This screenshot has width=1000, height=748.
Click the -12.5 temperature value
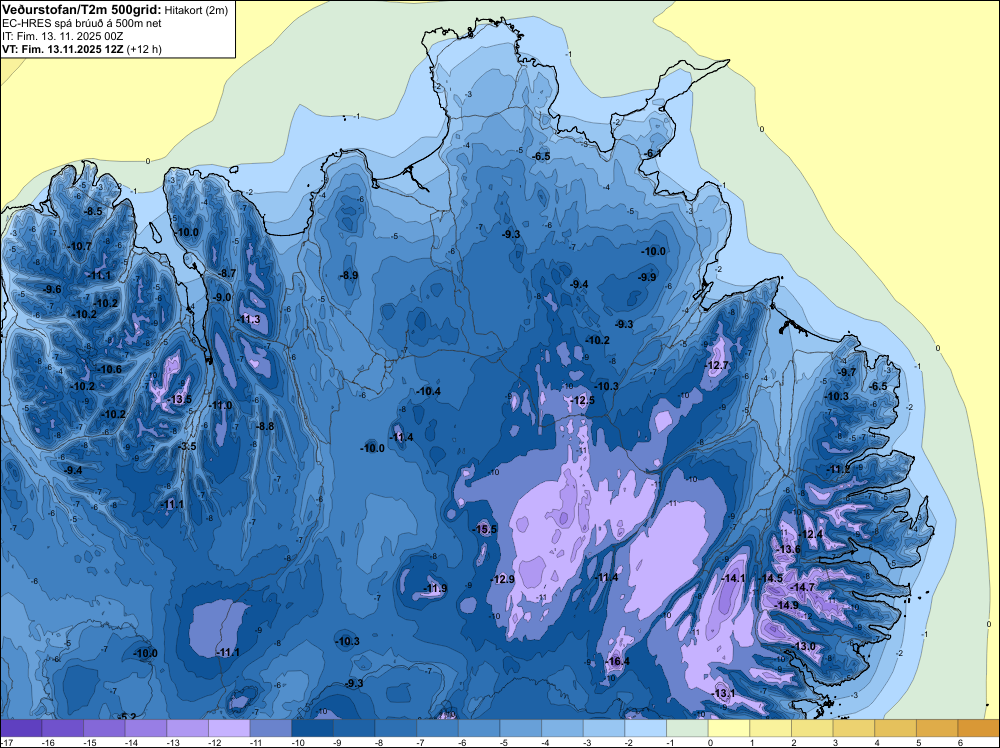pos(583,400)
